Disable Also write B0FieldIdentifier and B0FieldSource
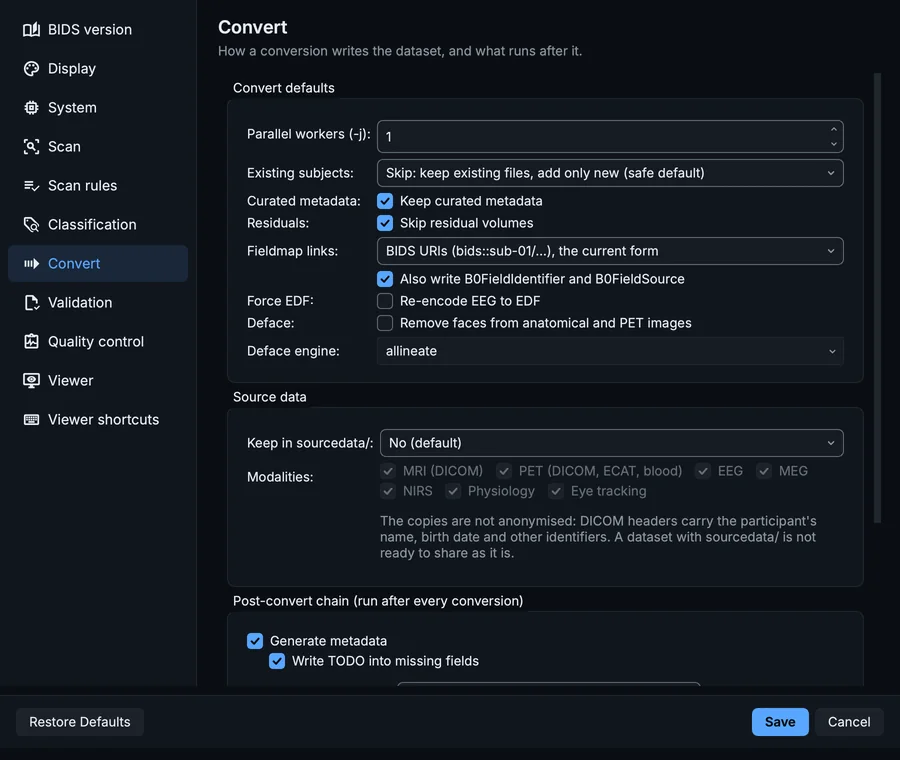The height and width of the screenshot is (760, 900). tap(385, 279)
